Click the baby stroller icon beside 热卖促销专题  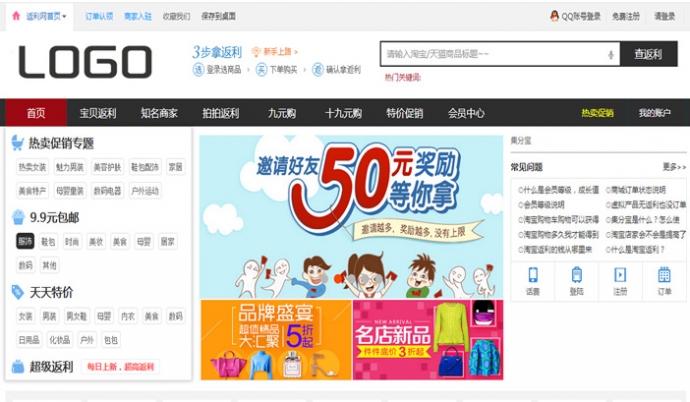17,143
